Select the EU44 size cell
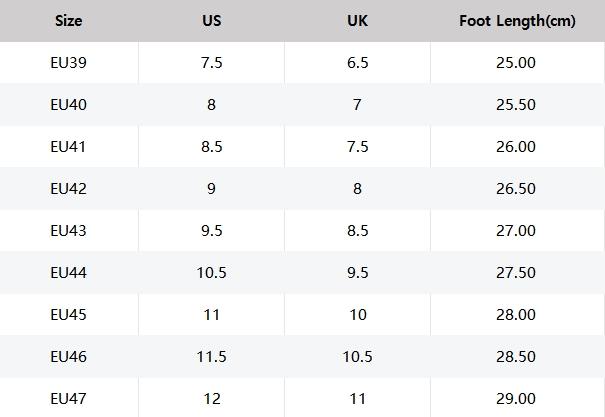The height and width of the screenshot is (417, 605). 68,272
